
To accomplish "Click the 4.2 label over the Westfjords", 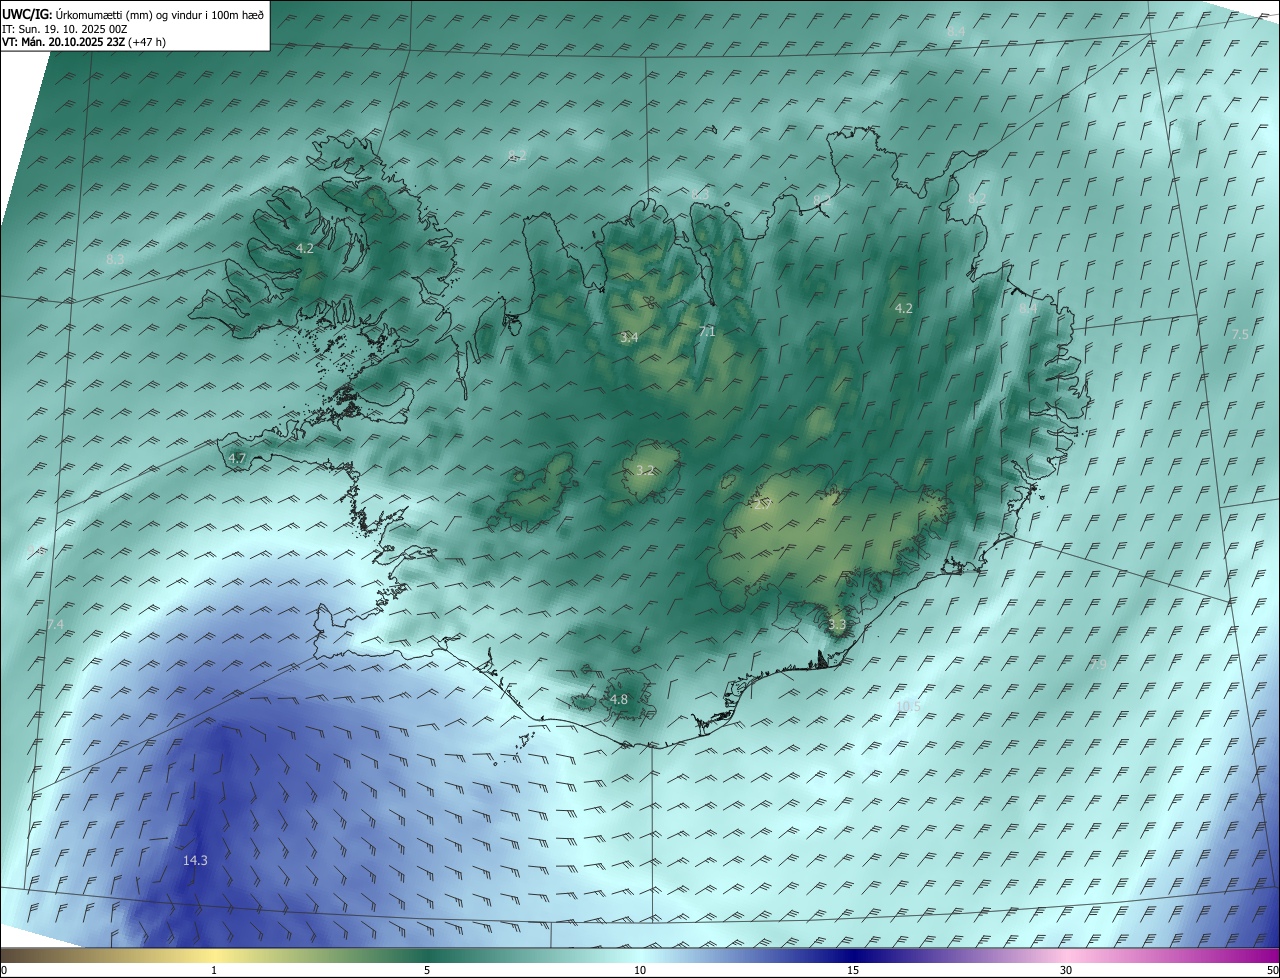I will click(x=305, y=248).
